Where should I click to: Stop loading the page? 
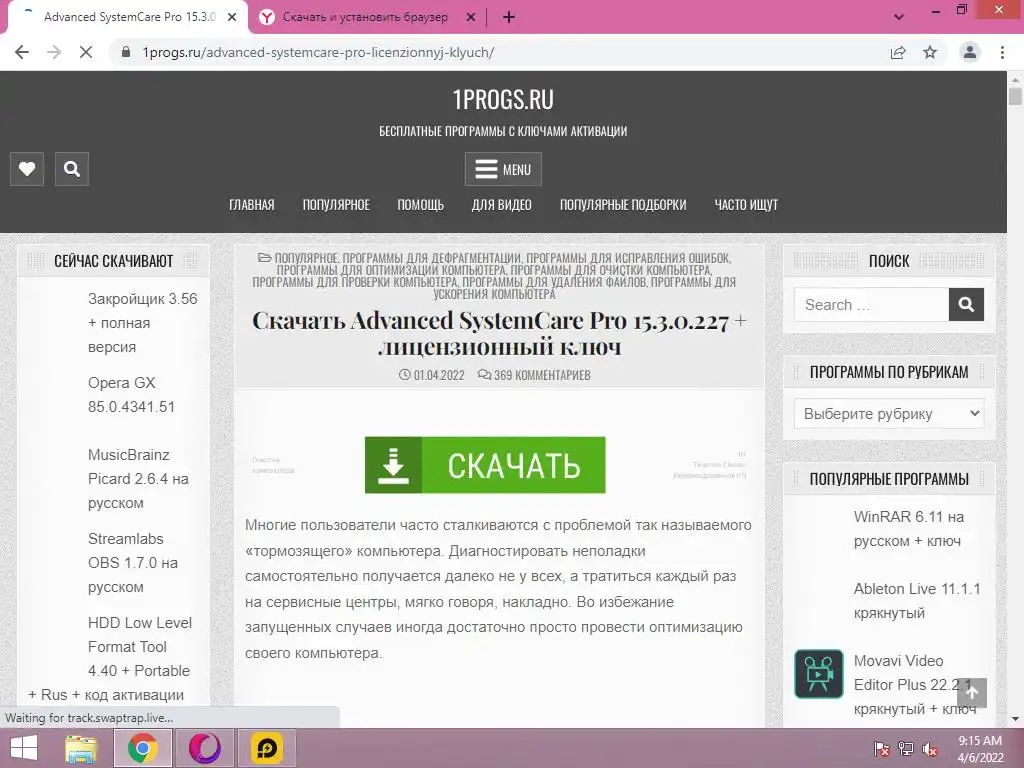click(86, 52)
